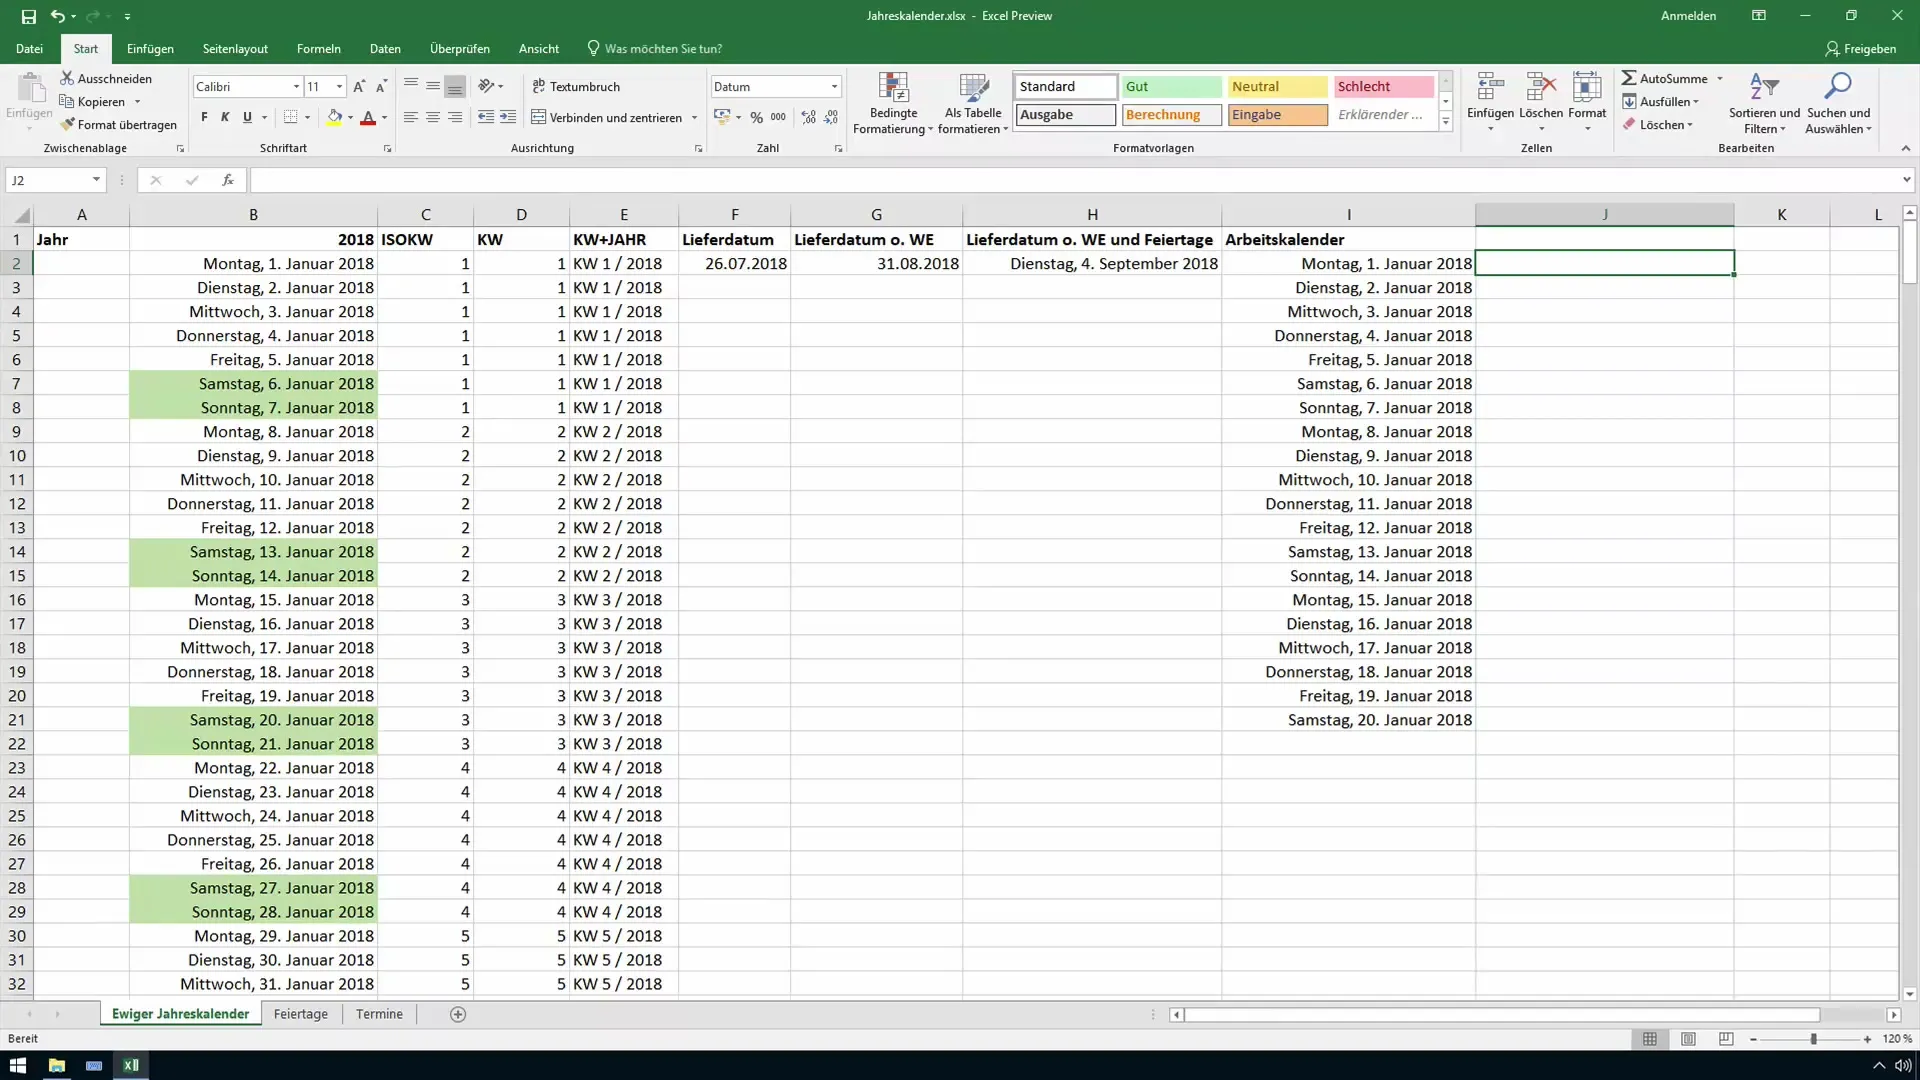Image resolution: width=1920 pixels, height=1080 pixels.
Task: Click the insert function fx icon
Action: [x=228, y=180]
